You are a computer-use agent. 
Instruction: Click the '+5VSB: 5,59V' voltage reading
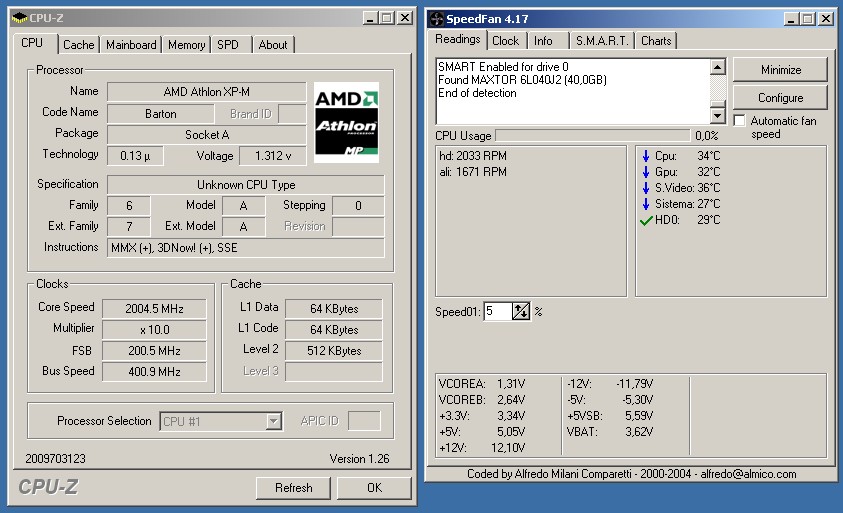[x=610, y=416]
